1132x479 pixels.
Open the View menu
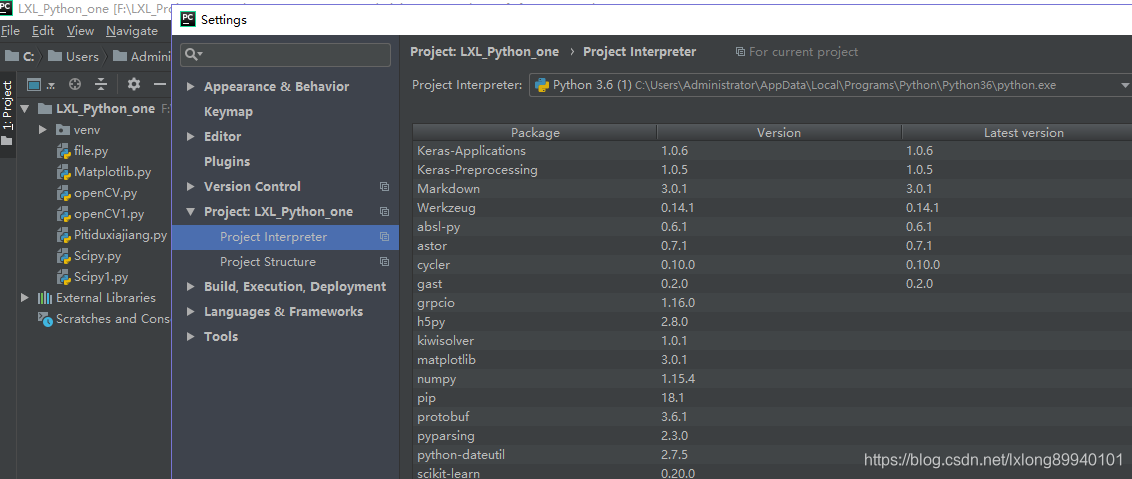coord(80,31)
